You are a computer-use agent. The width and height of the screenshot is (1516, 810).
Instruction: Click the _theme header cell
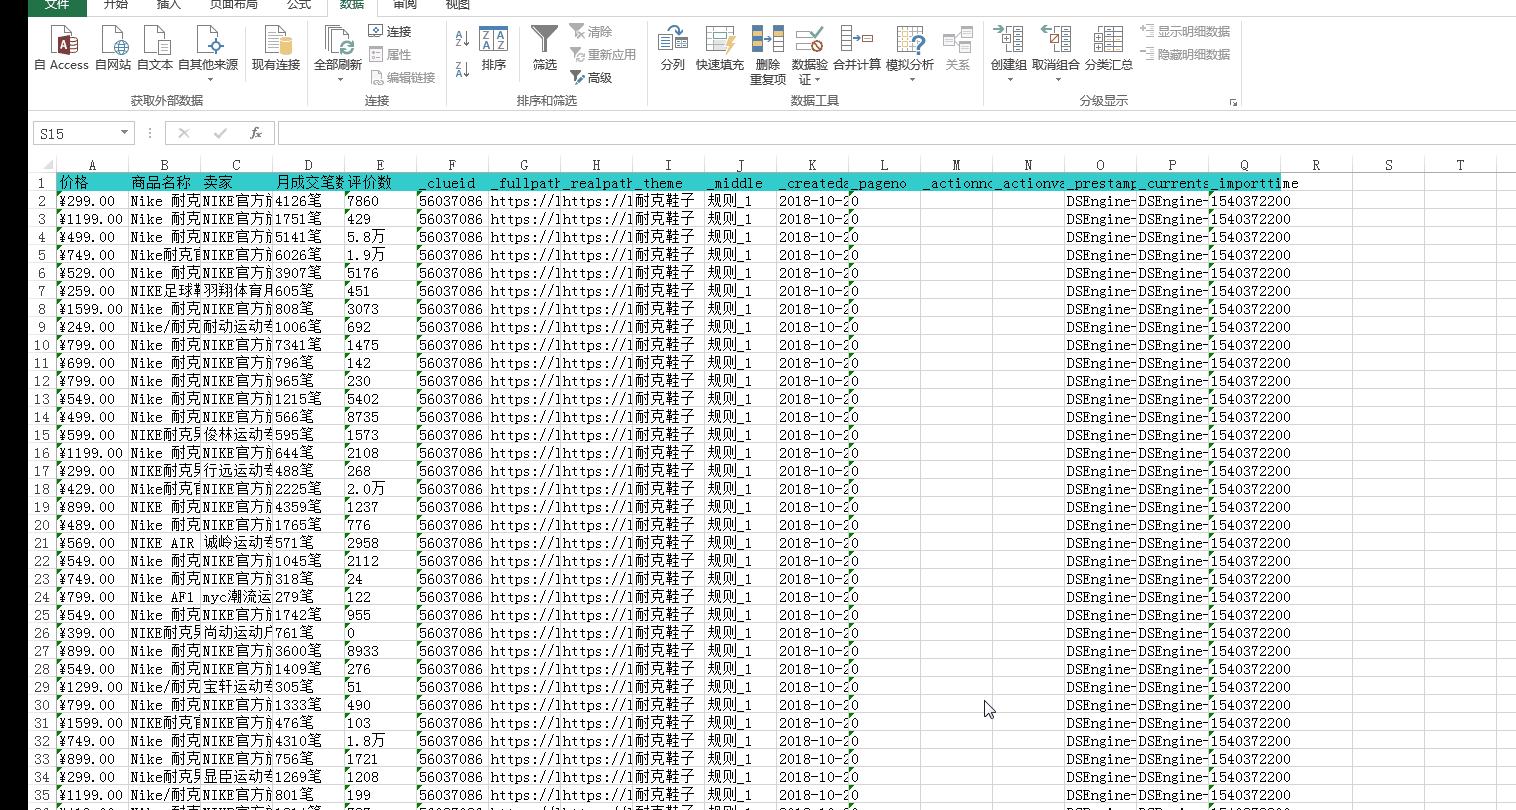(x=669, y=183)
